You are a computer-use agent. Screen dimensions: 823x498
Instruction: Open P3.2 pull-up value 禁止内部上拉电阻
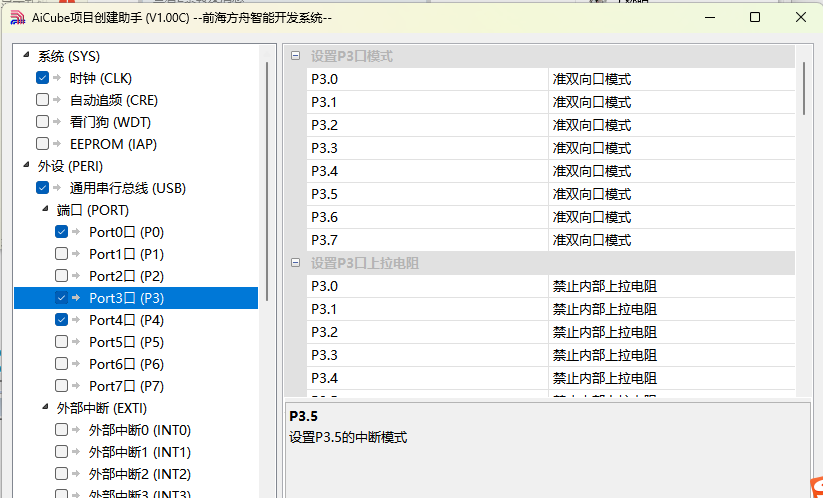[x=672, y=332]
